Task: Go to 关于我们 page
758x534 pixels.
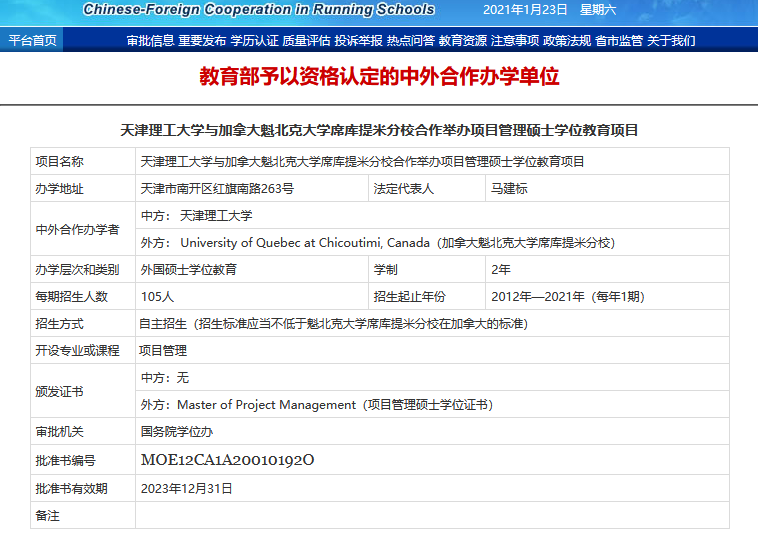Action: 671,41
